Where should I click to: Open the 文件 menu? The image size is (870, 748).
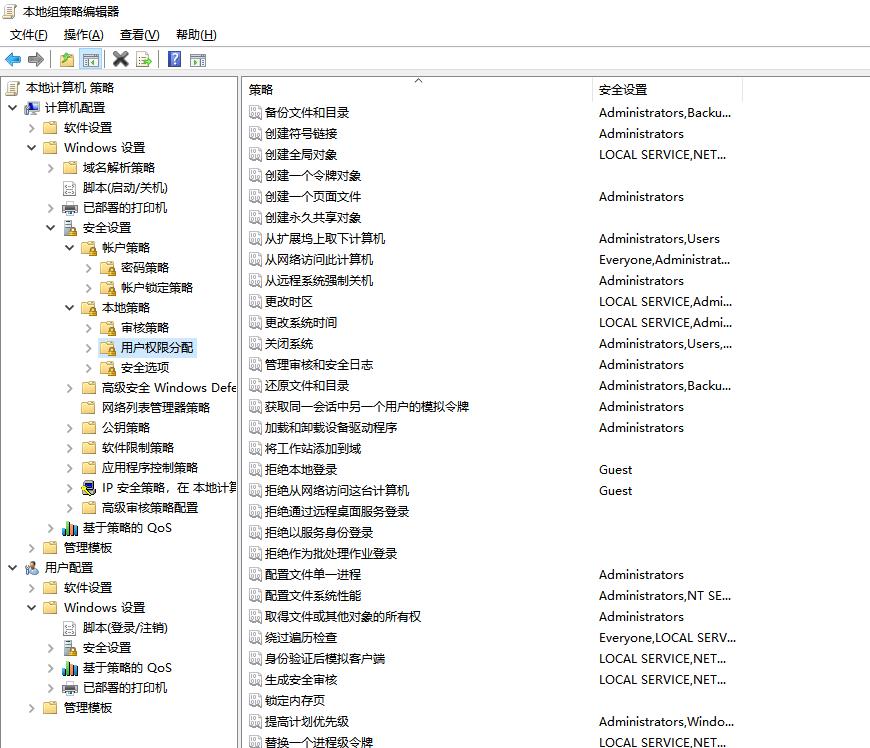point(28,35)
